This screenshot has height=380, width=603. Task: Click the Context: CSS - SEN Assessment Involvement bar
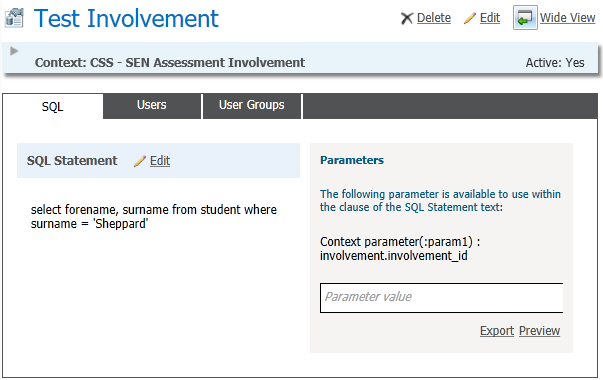(x=300, y=58)
